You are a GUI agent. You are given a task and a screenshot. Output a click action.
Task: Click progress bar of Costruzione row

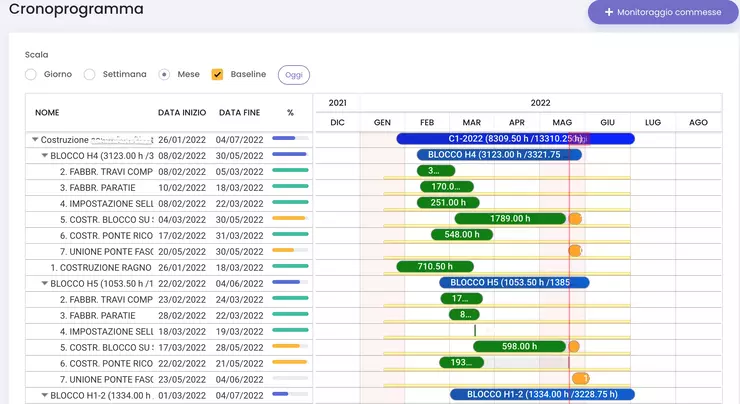290,138
